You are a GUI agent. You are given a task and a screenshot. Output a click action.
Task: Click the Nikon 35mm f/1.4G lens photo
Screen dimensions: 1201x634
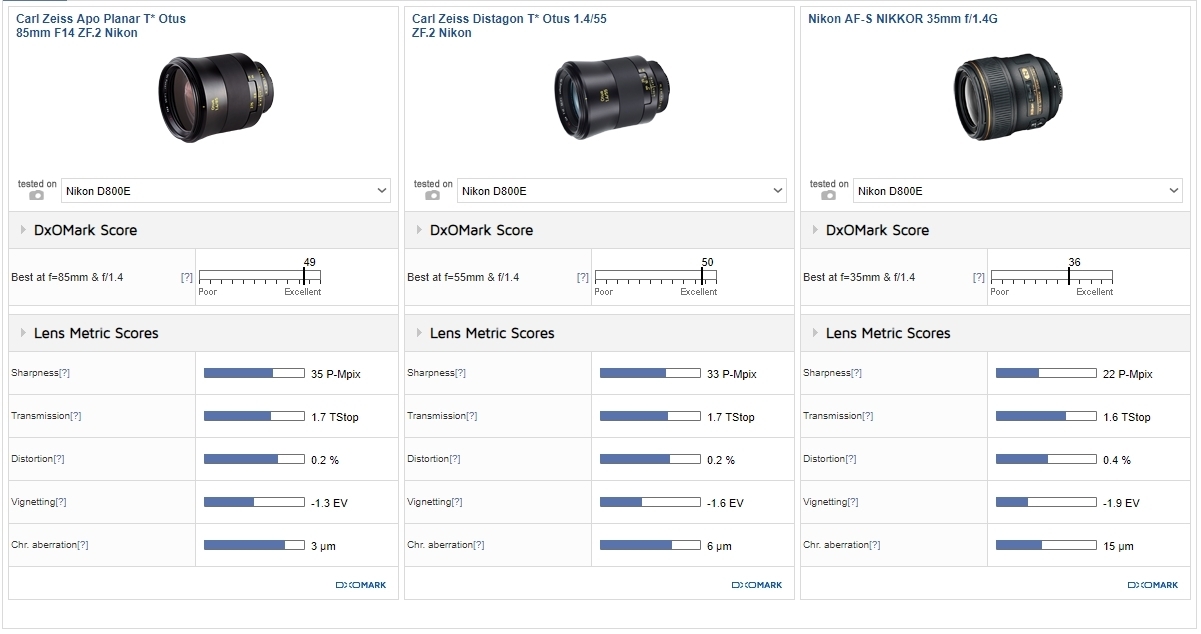tap(996, 96)
